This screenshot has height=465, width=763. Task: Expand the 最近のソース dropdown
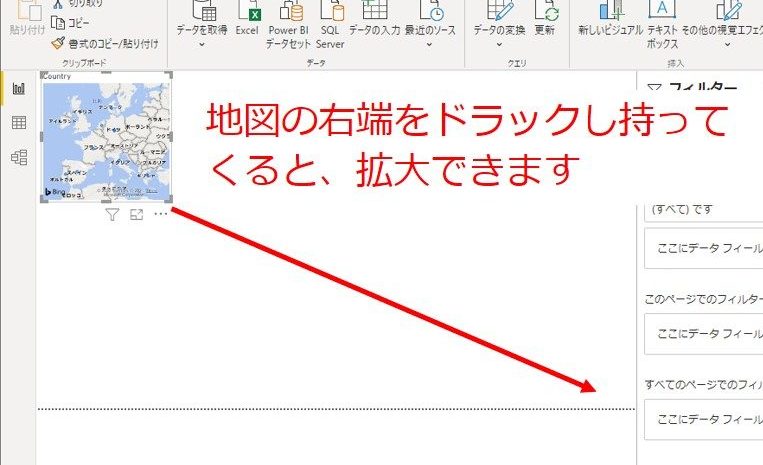(430, 31)
